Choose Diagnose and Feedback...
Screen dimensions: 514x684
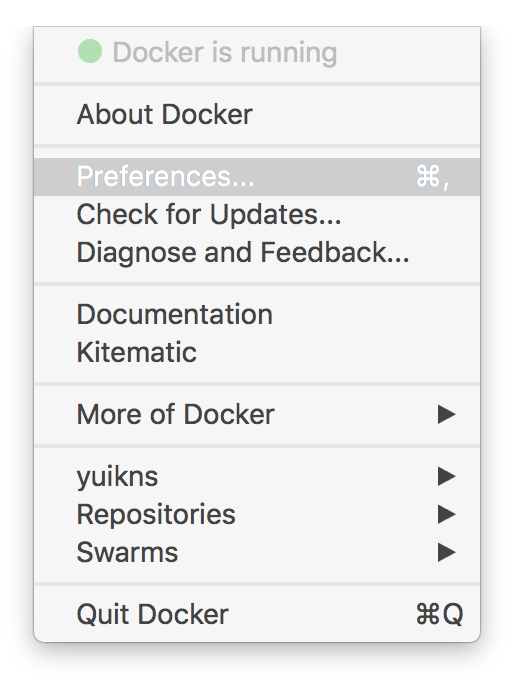[257, 252]
